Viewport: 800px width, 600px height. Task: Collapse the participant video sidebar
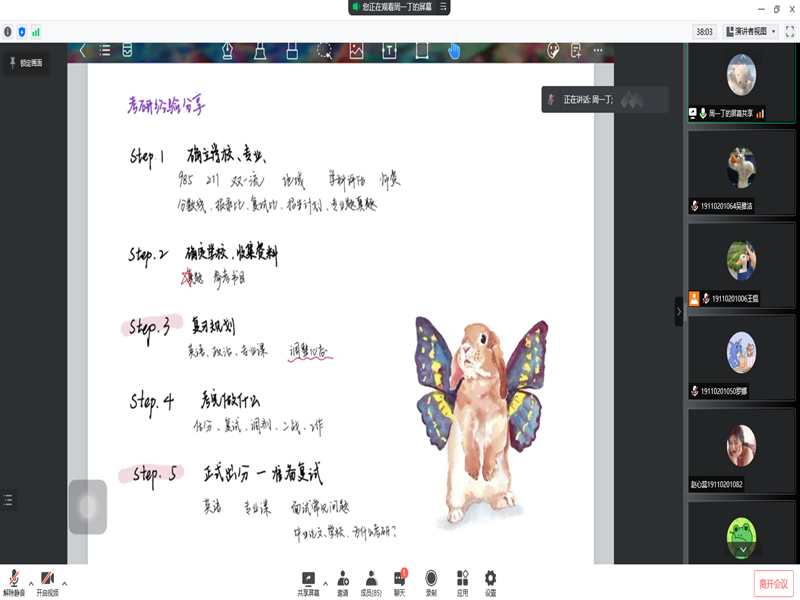(679, 311)
